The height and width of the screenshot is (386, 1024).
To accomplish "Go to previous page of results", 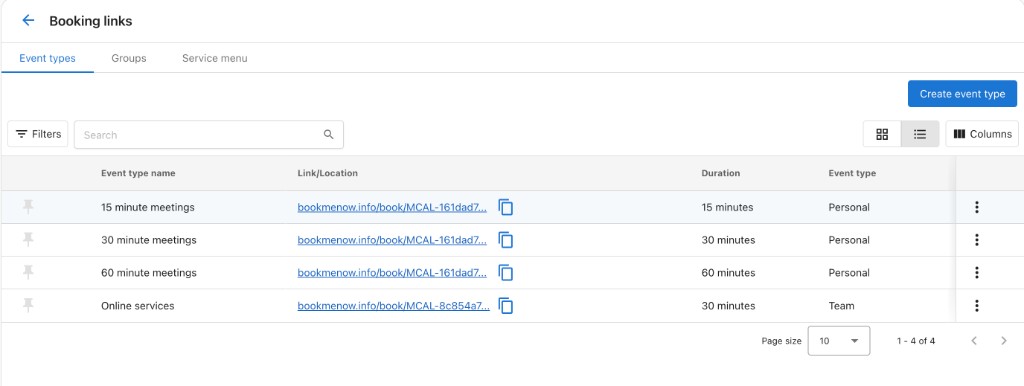I will (x=974, y=340).
